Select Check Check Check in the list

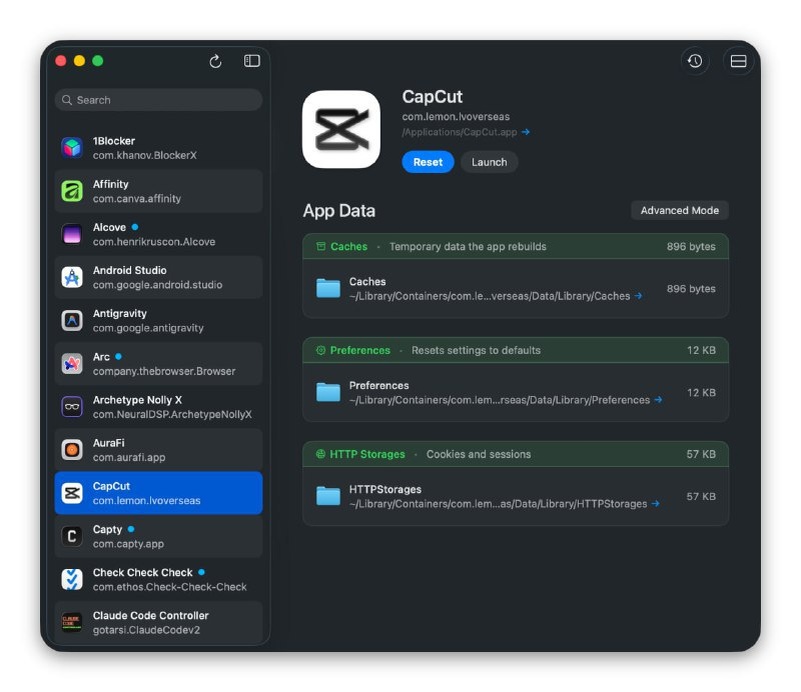(158, 579)
